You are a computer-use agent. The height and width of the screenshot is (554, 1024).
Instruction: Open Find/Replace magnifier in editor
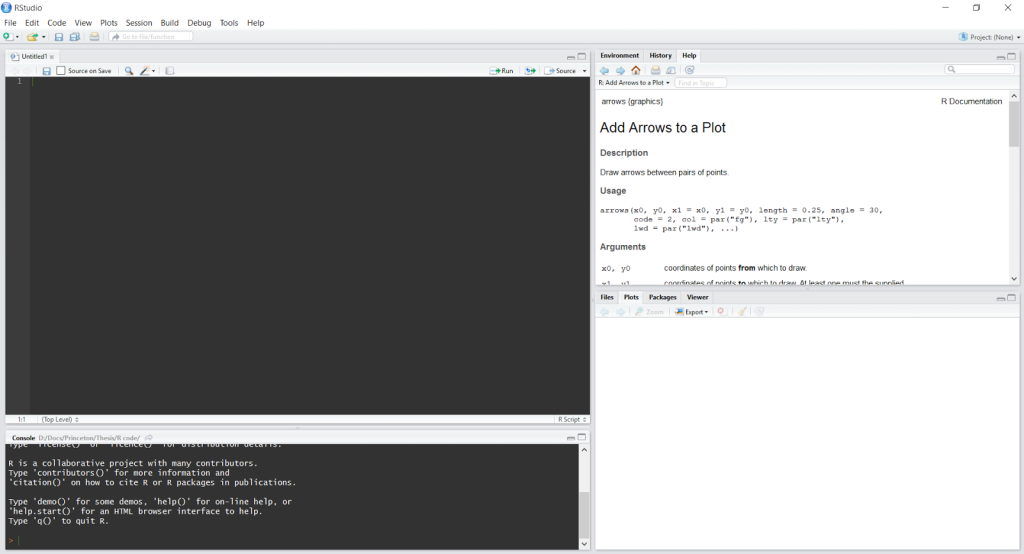[129, 71]
